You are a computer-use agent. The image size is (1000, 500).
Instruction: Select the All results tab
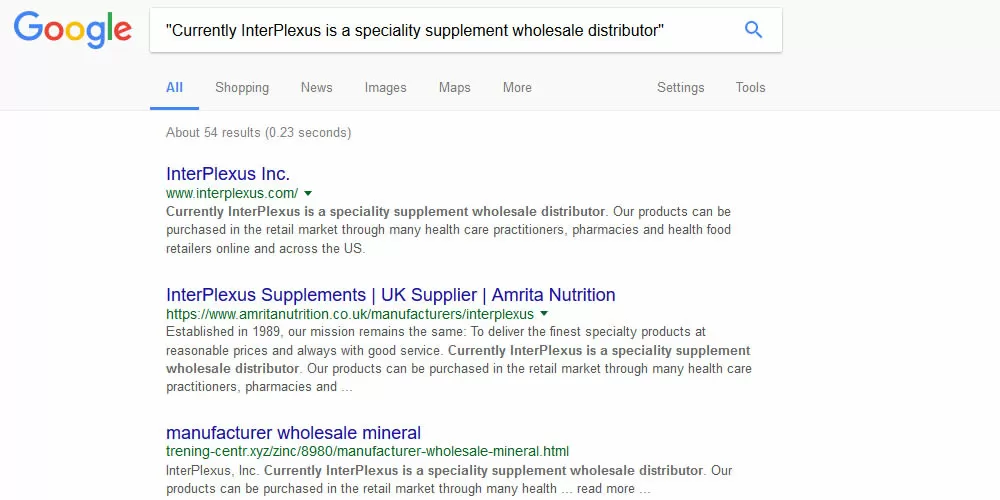174,88
